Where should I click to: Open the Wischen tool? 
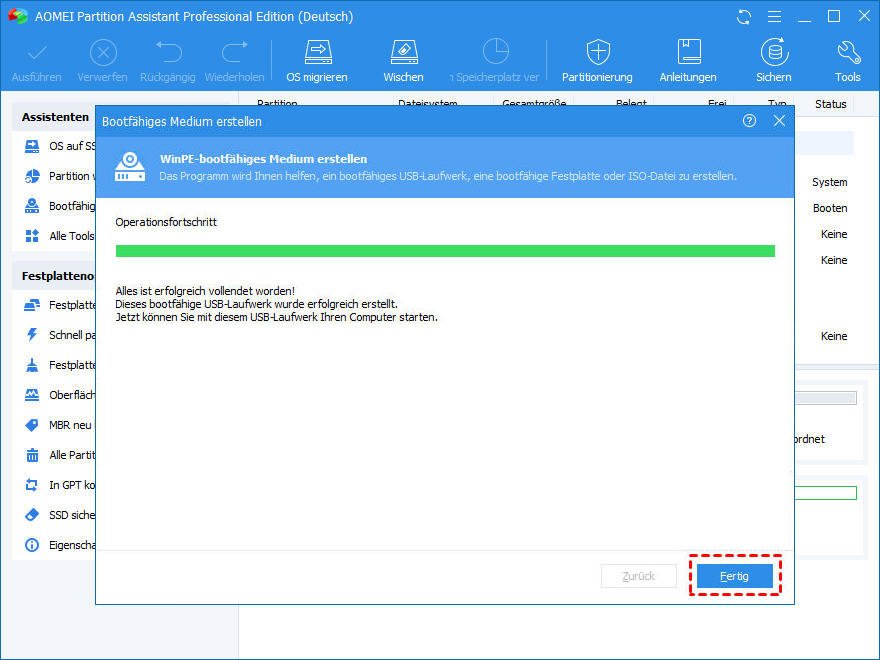point(404,61)
